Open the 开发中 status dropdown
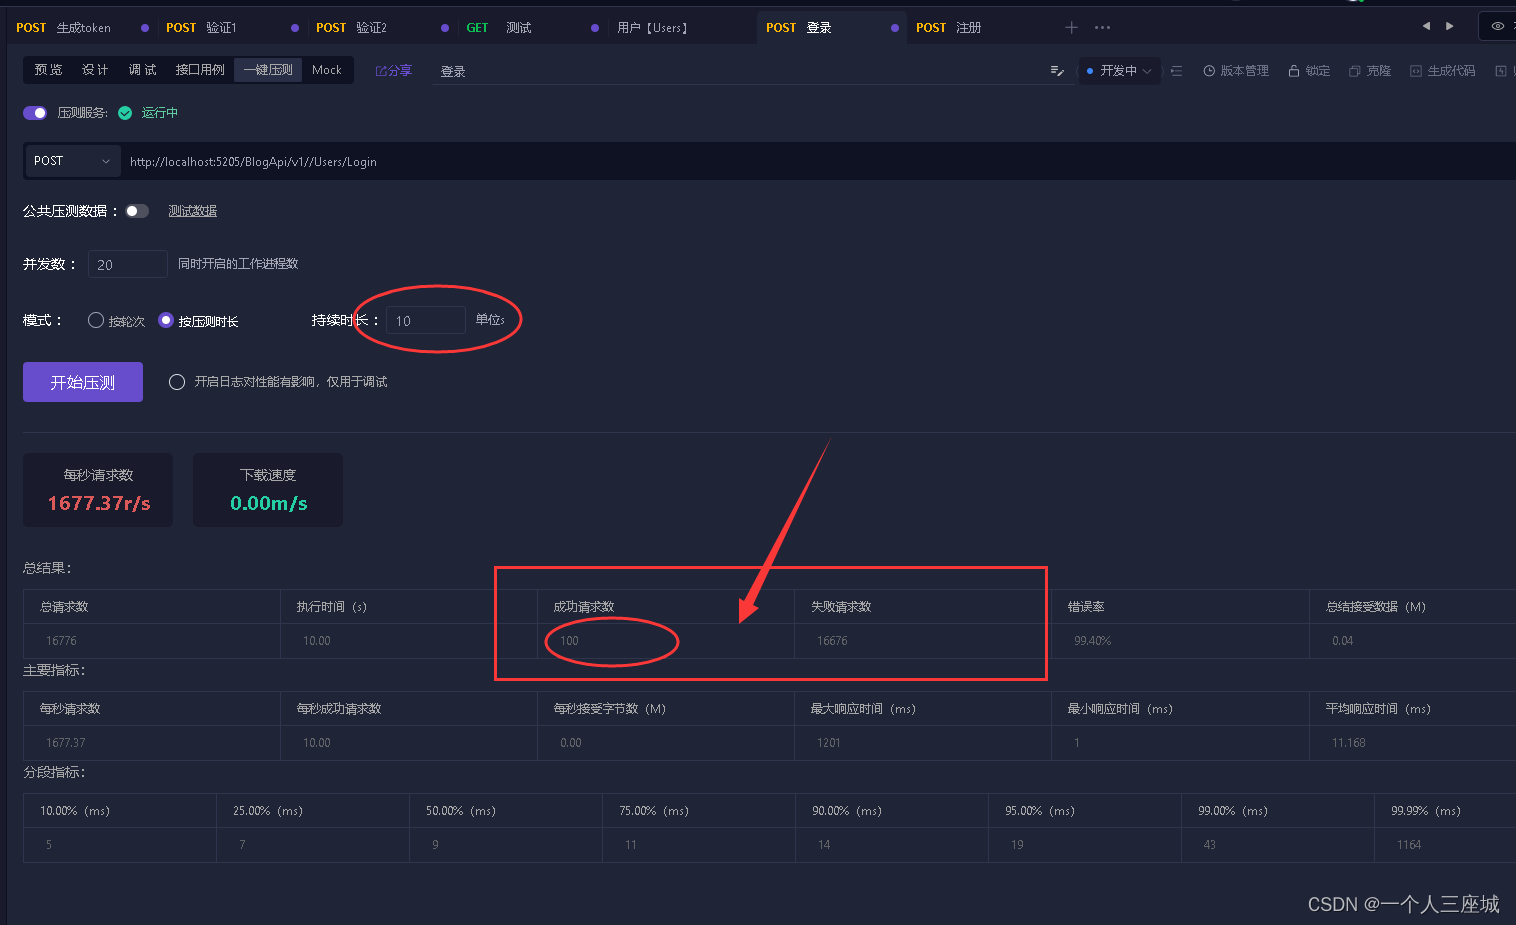Screen dimensions: 1516x925 (x=1120, y=71)
